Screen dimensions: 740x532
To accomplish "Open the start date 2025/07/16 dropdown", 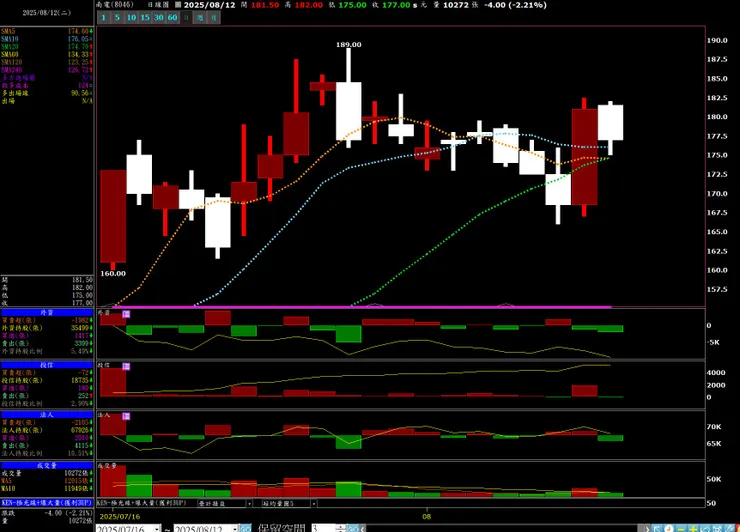I will (158, 529).
